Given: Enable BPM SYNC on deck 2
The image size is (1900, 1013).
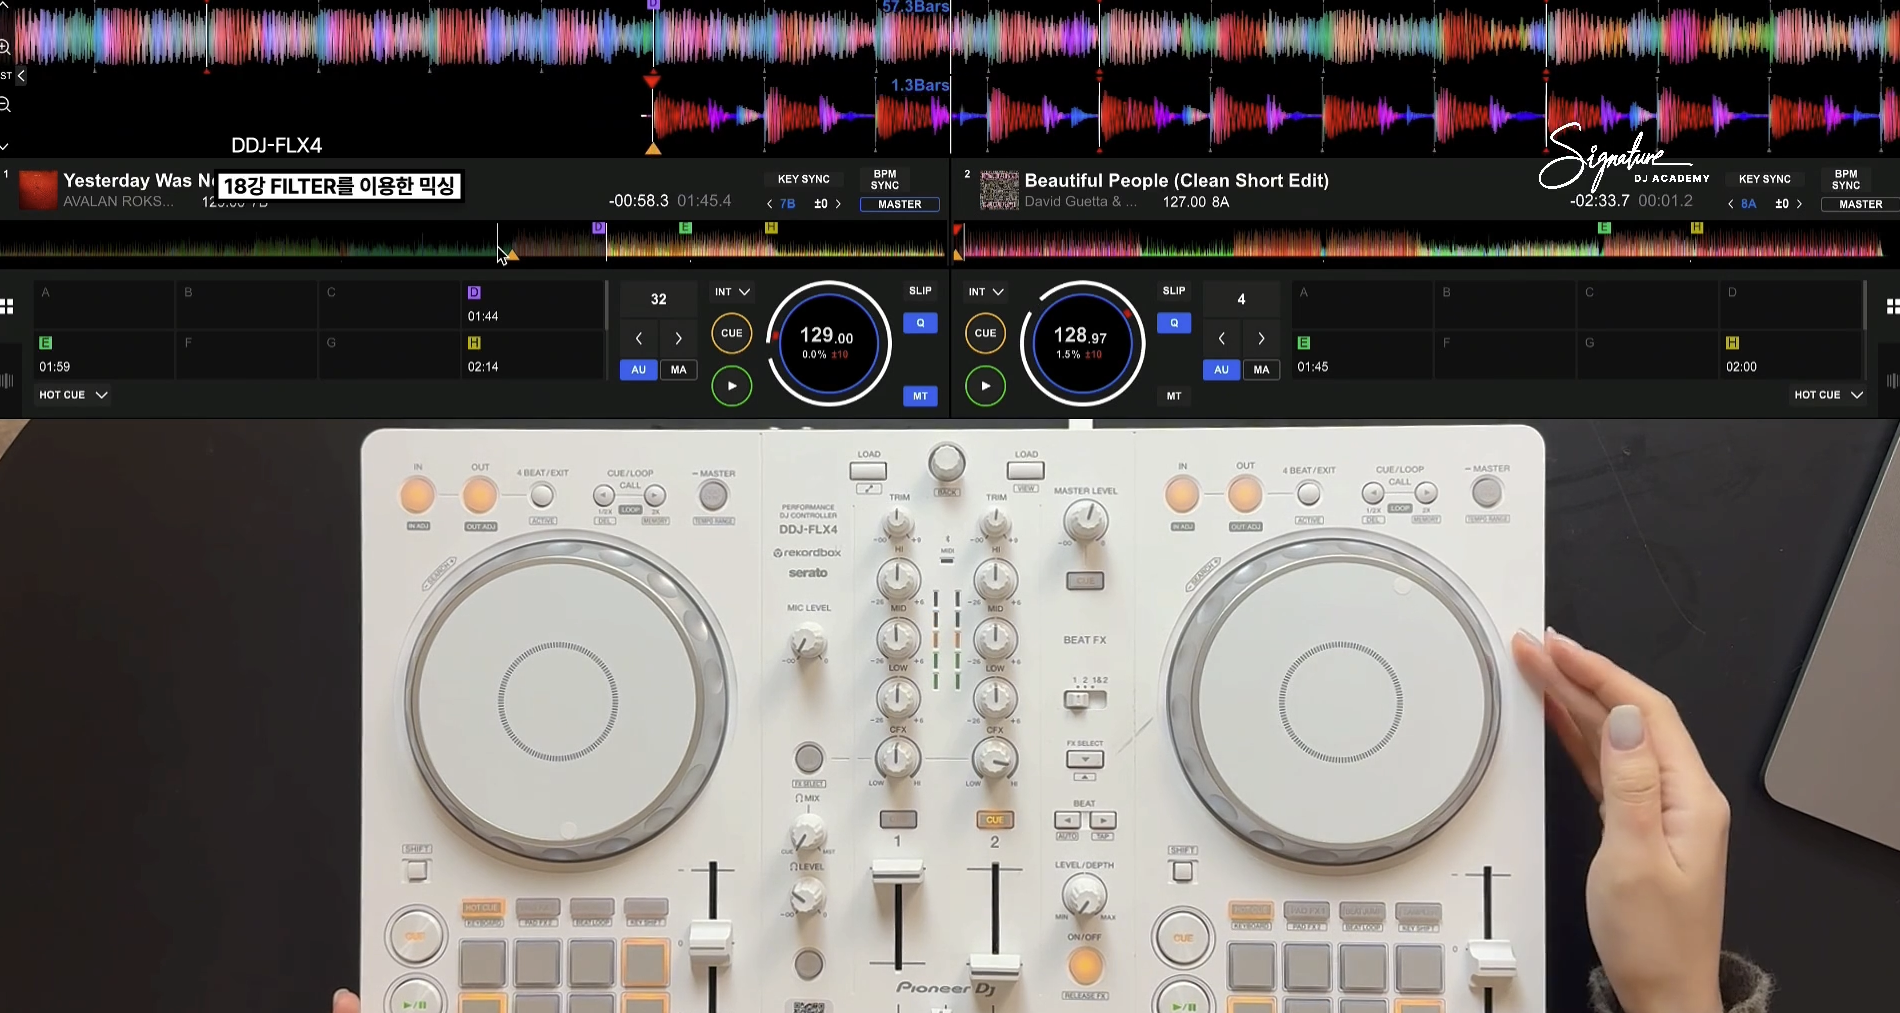Looking at the screenshot, I should (1846, 179).
